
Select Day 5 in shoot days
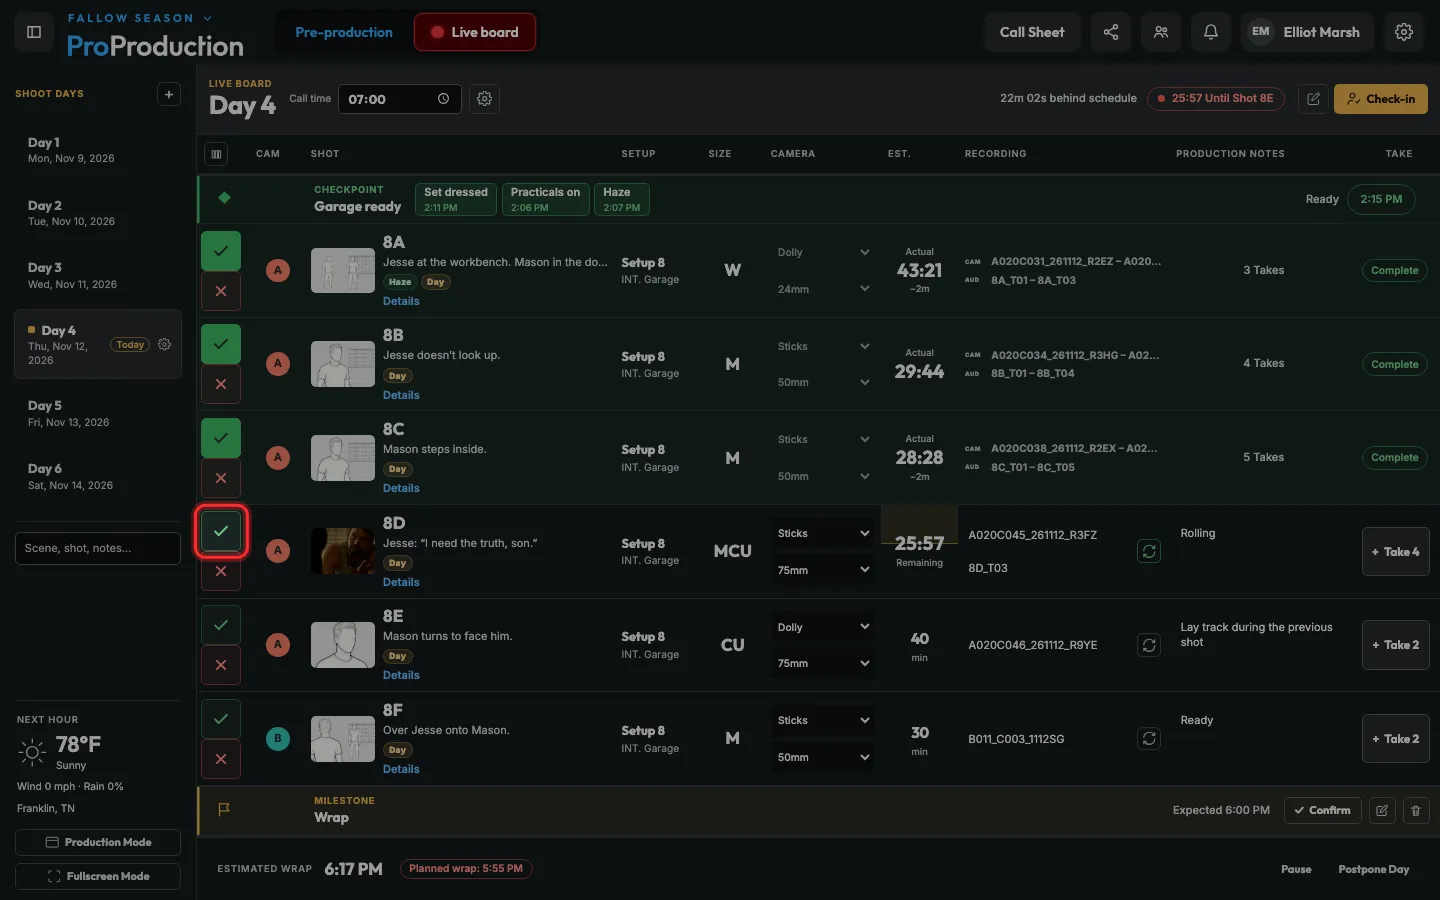click(98, 413)
